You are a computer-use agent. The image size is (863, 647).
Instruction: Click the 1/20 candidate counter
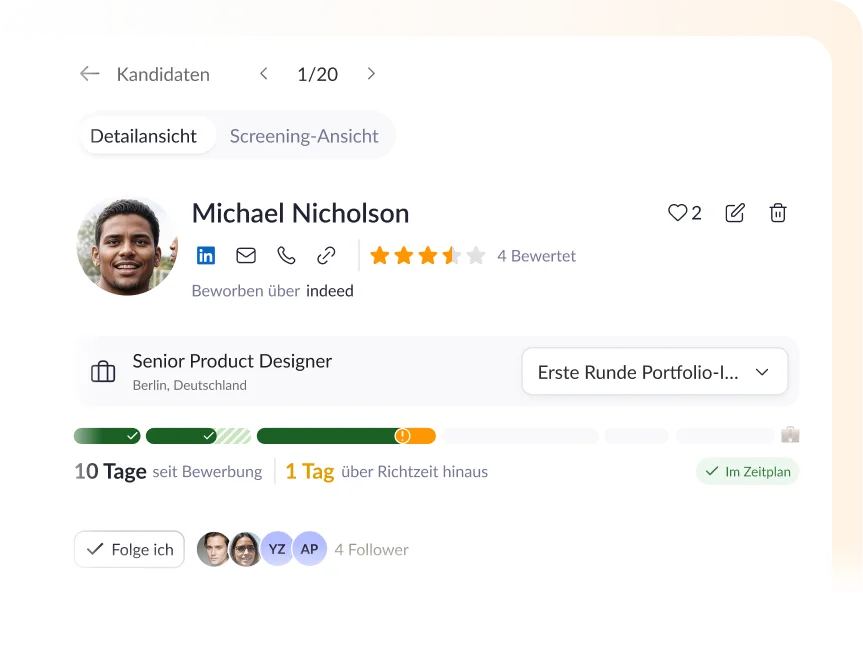(318, 74)
